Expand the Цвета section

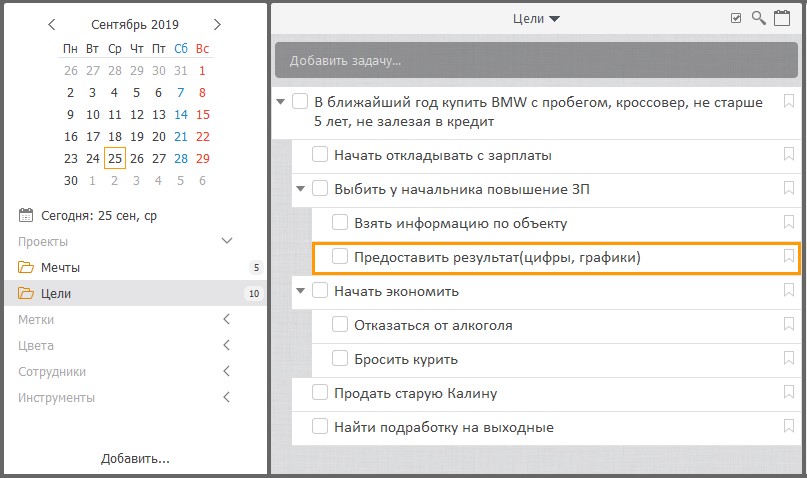point(226,345)
